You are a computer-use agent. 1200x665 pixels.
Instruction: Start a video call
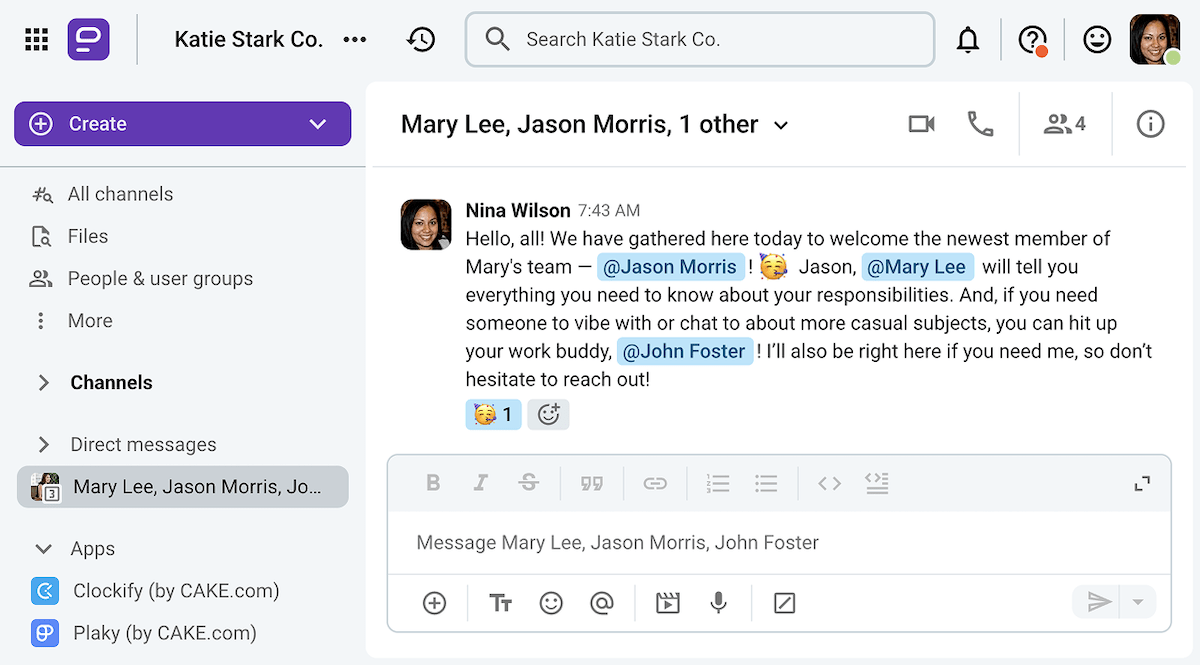pos(920,123)
